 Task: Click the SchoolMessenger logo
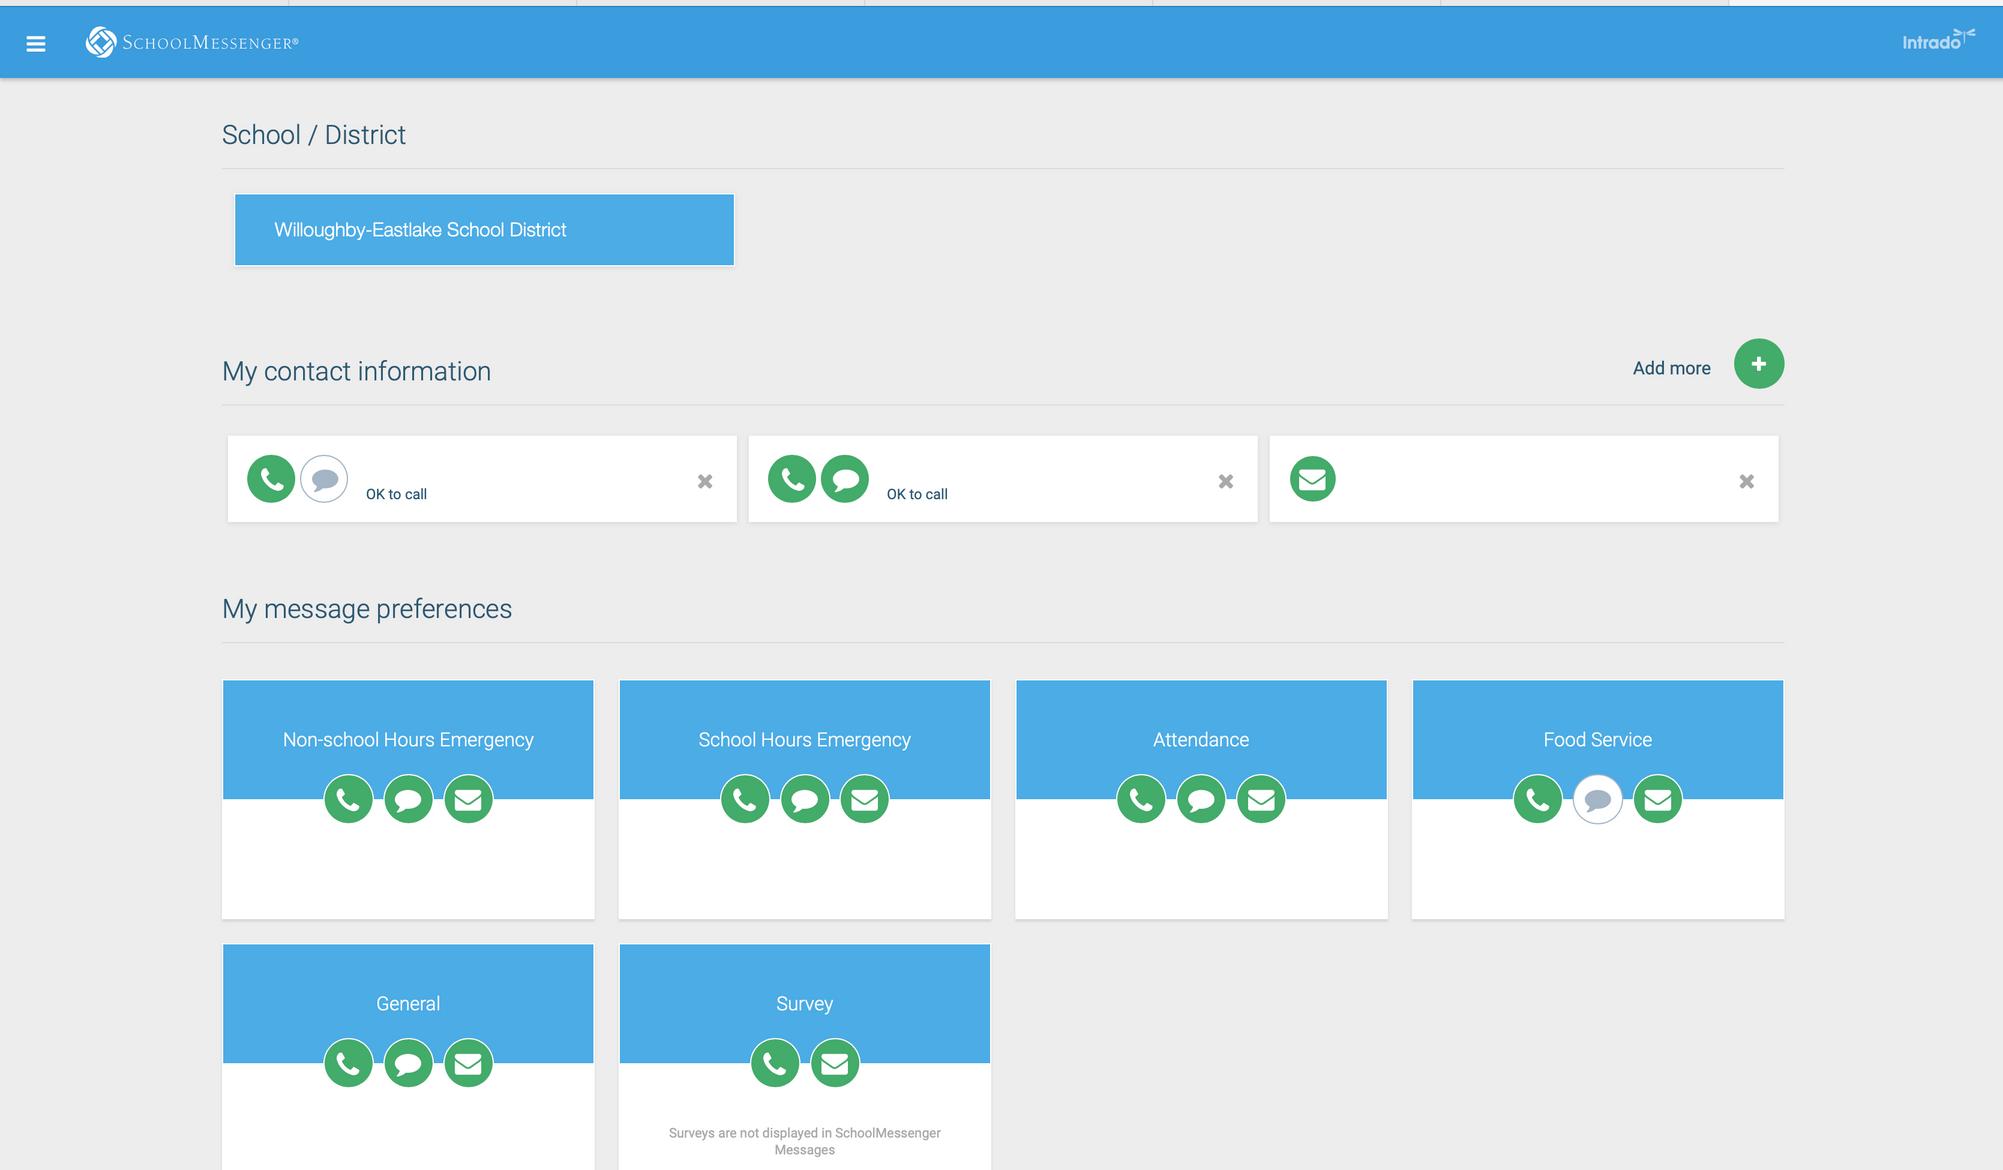192,42
